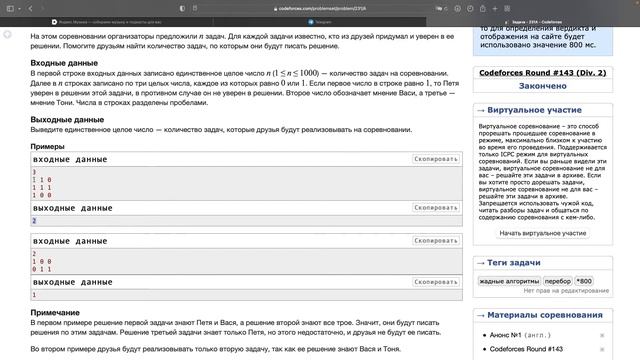Open the Анонс №1 link

tap(505, 335)
